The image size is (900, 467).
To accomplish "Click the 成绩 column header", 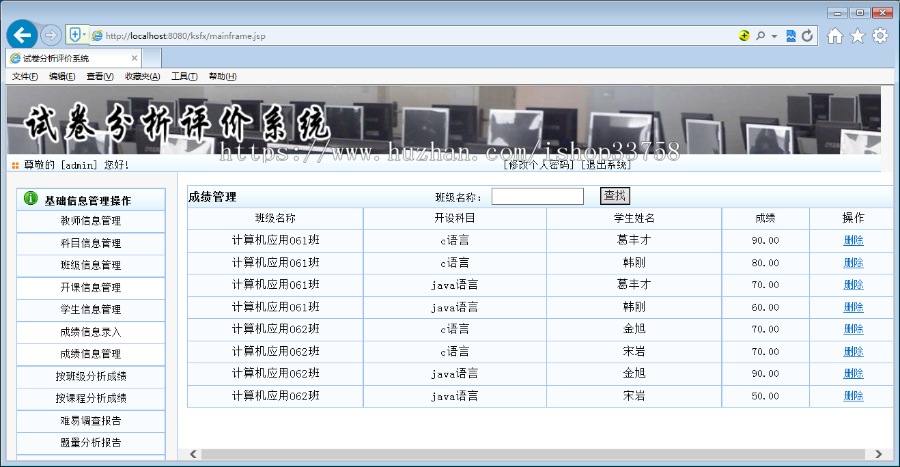I will click(766, 218).
